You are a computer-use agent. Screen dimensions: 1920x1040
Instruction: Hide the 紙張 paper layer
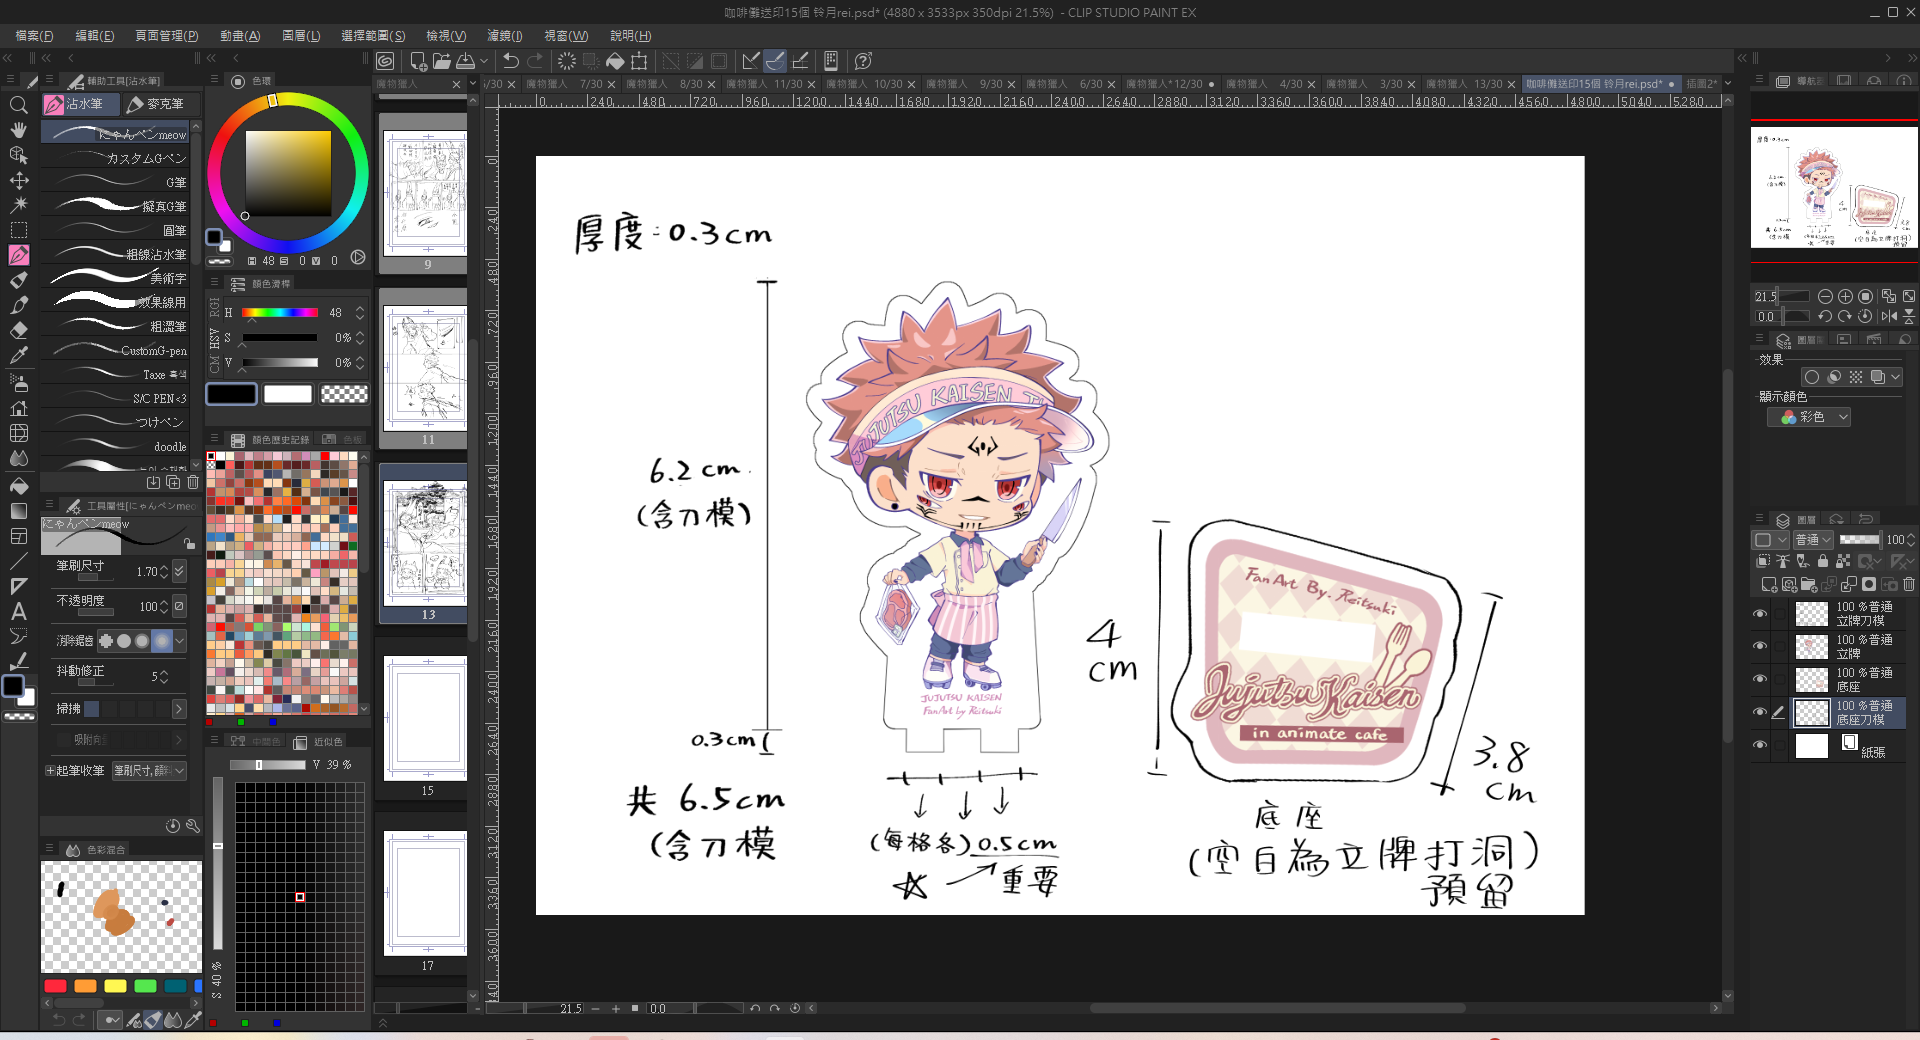1760,745
